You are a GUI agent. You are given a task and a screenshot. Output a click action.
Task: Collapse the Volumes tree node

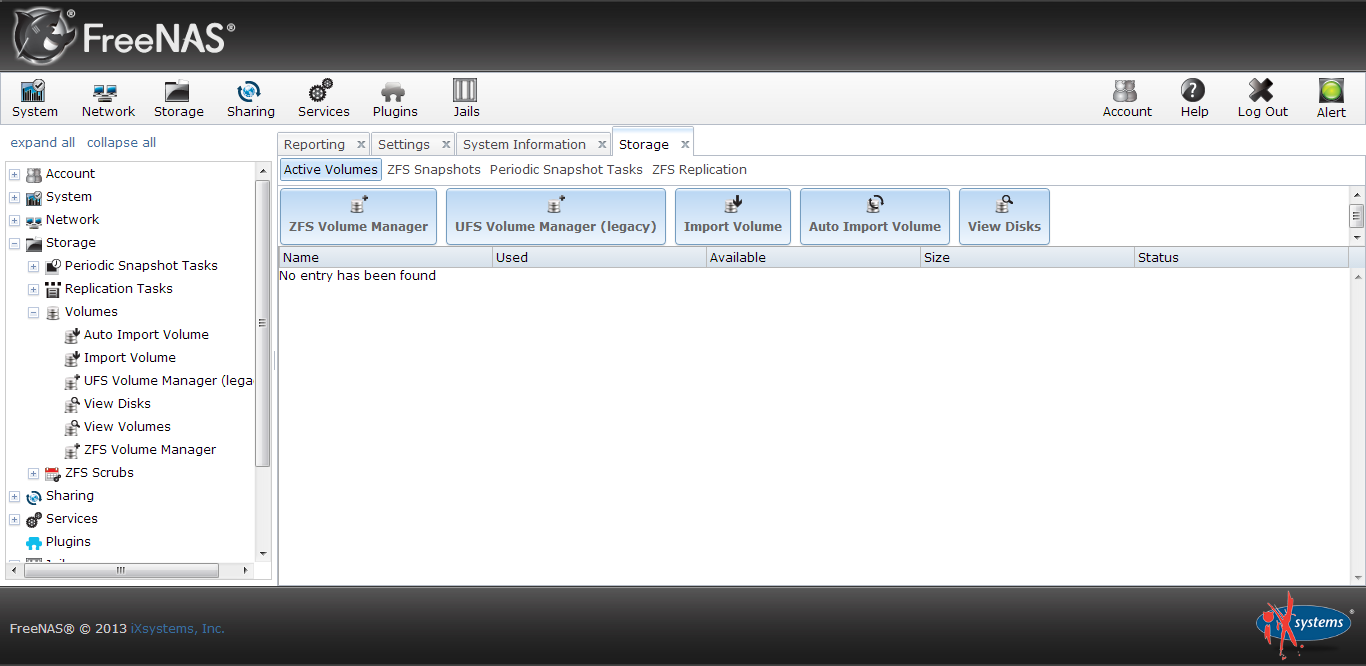34,312
